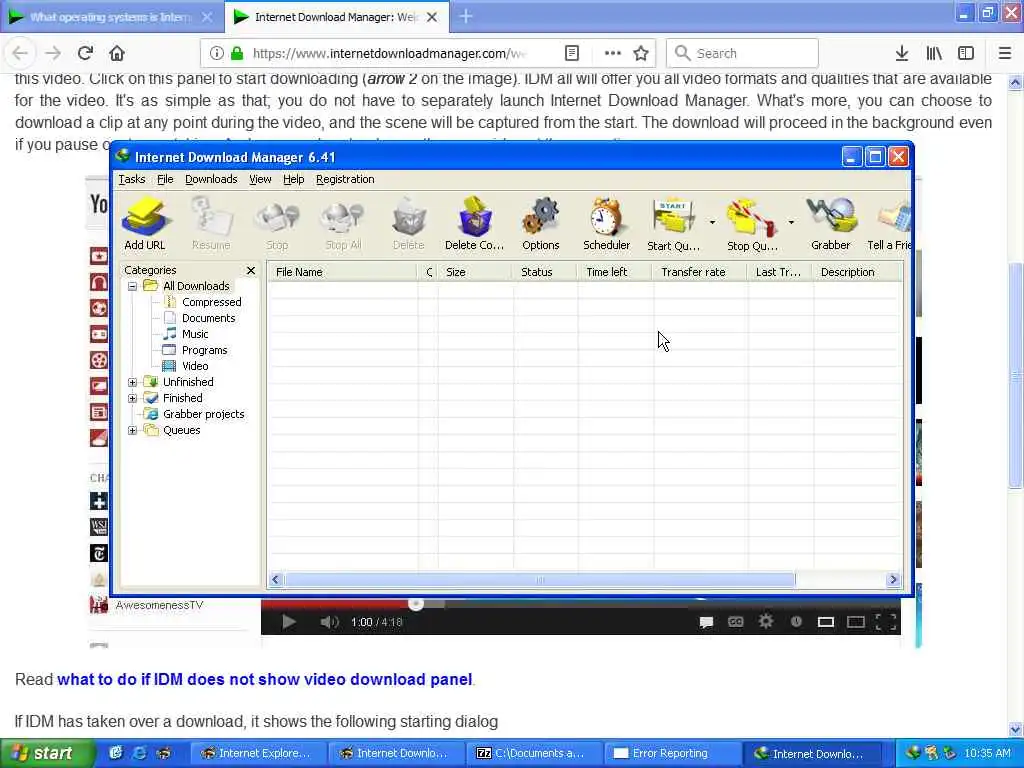
Task: Switch to Error Reporting taskbar window
Action: click(671, 754)
